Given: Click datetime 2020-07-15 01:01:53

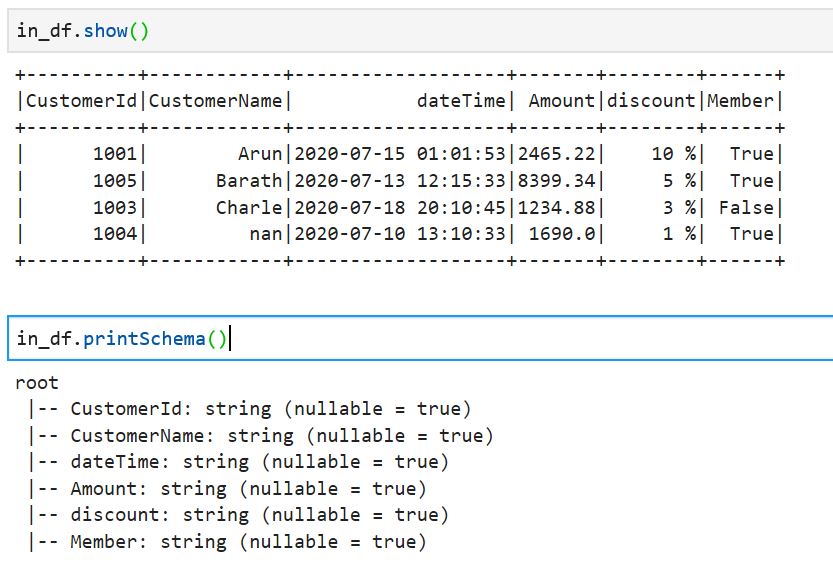Looking at the screenshot, I should click(400, 154).
